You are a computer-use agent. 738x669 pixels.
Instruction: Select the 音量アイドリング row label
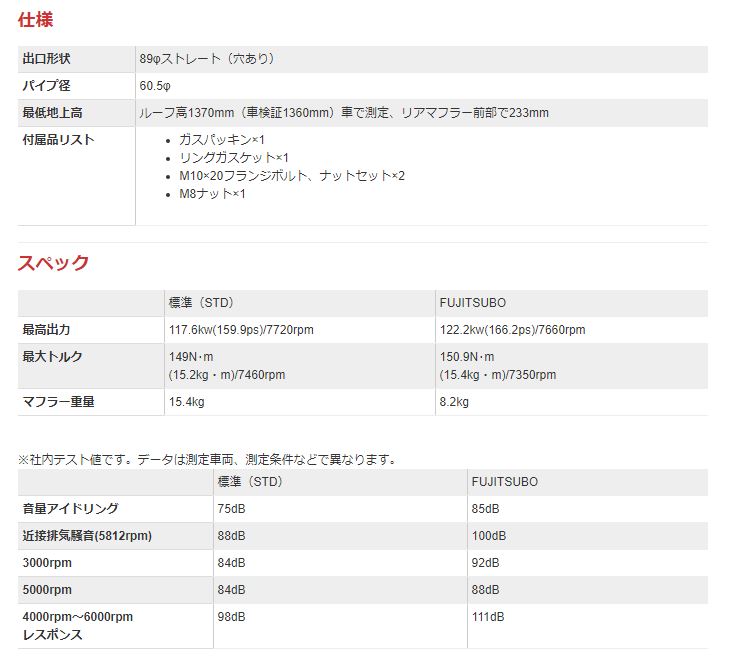[70, 509]
